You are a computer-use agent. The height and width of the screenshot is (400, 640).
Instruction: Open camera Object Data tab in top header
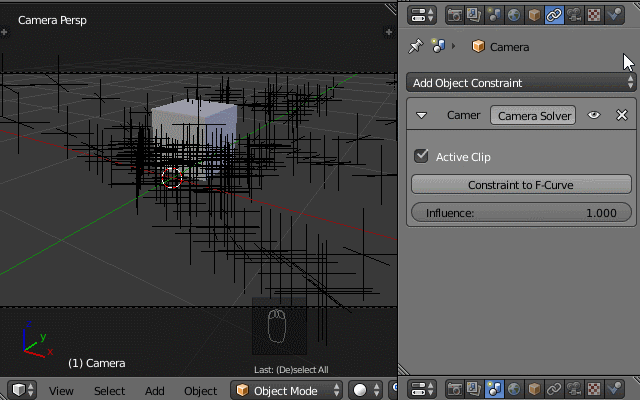point(574,15)
